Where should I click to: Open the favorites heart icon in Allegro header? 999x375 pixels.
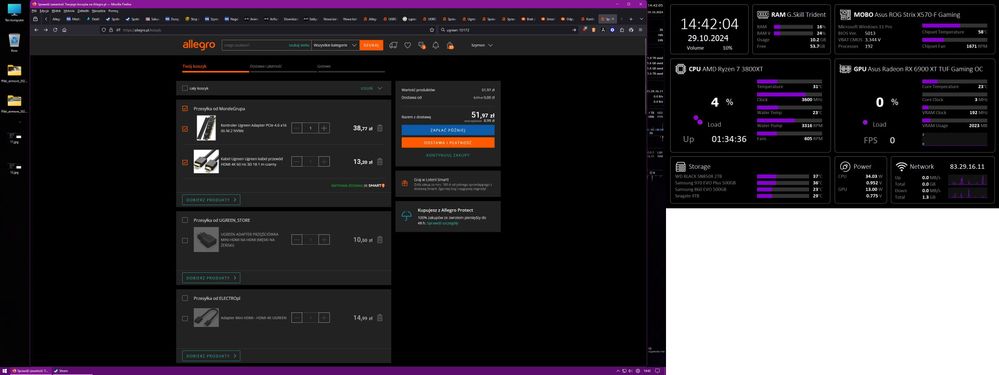coord(407,45)
